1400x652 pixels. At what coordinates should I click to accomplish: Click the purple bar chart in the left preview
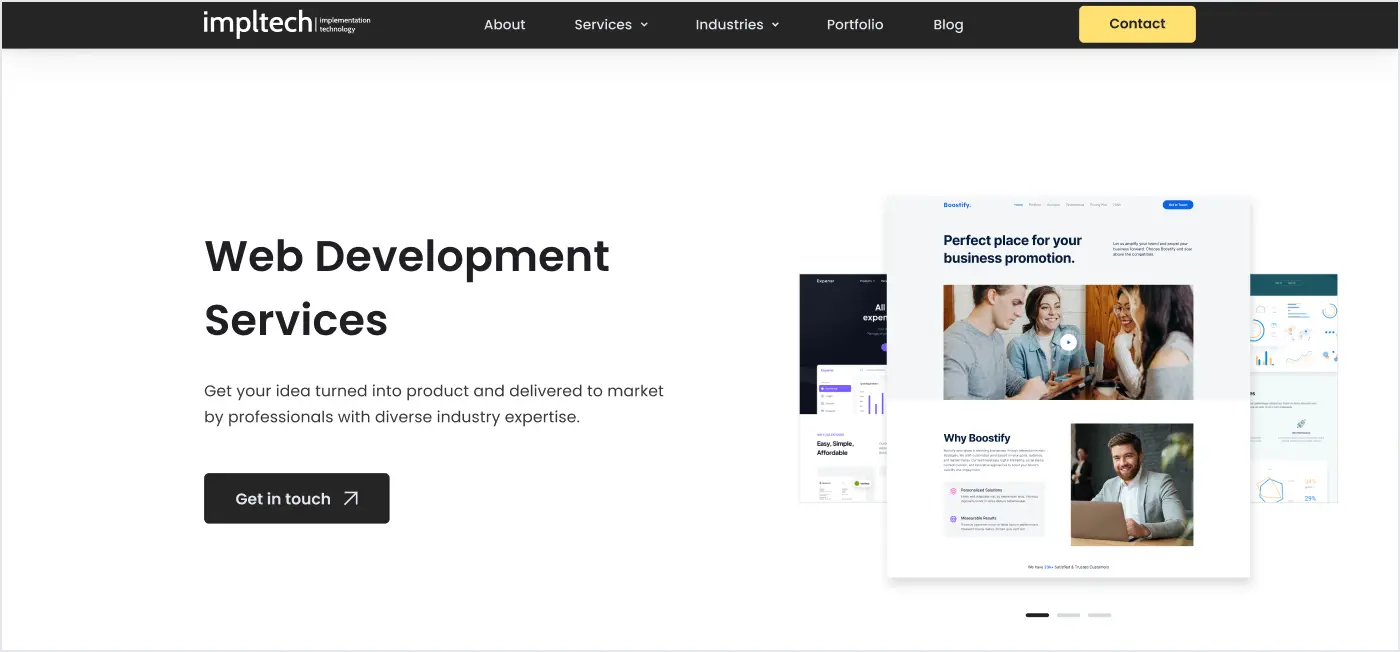[876, 401]
